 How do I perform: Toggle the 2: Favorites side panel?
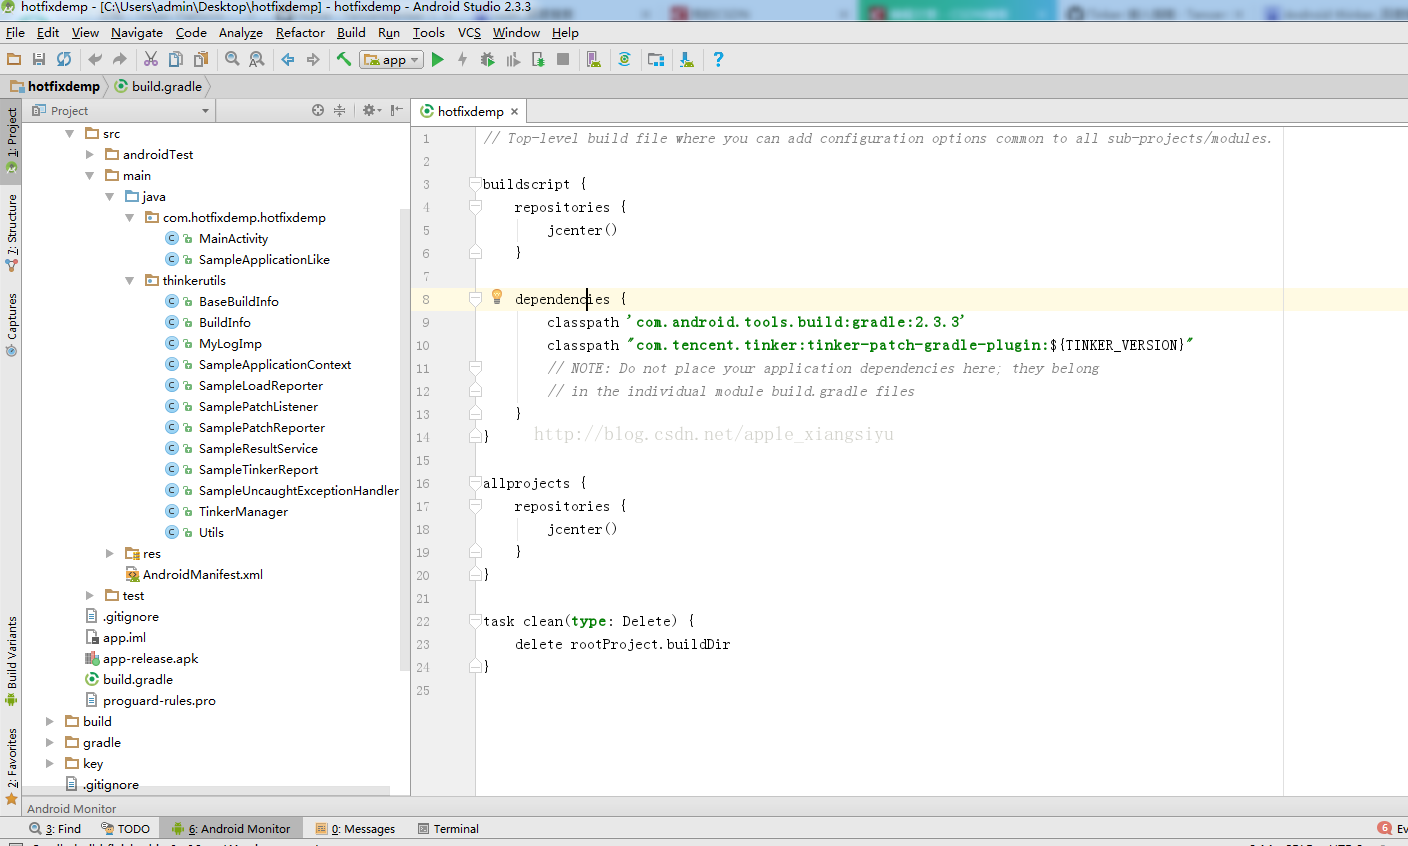pos(11,766)
